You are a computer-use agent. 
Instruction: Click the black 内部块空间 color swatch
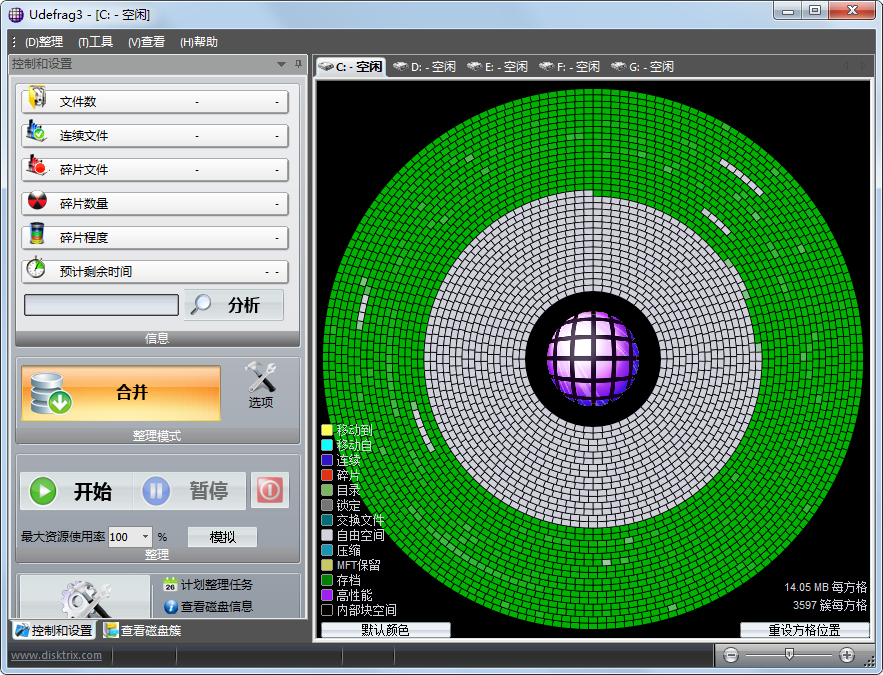click(x=327, y=610)
